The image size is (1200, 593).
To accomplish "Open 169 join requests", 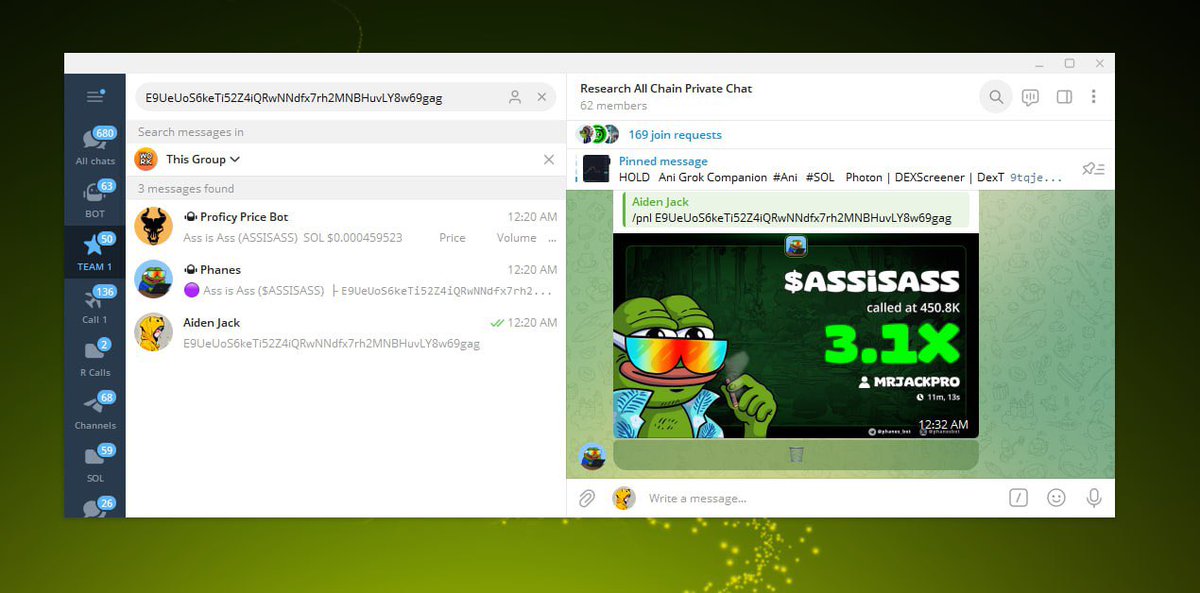I will click(675, 135).
